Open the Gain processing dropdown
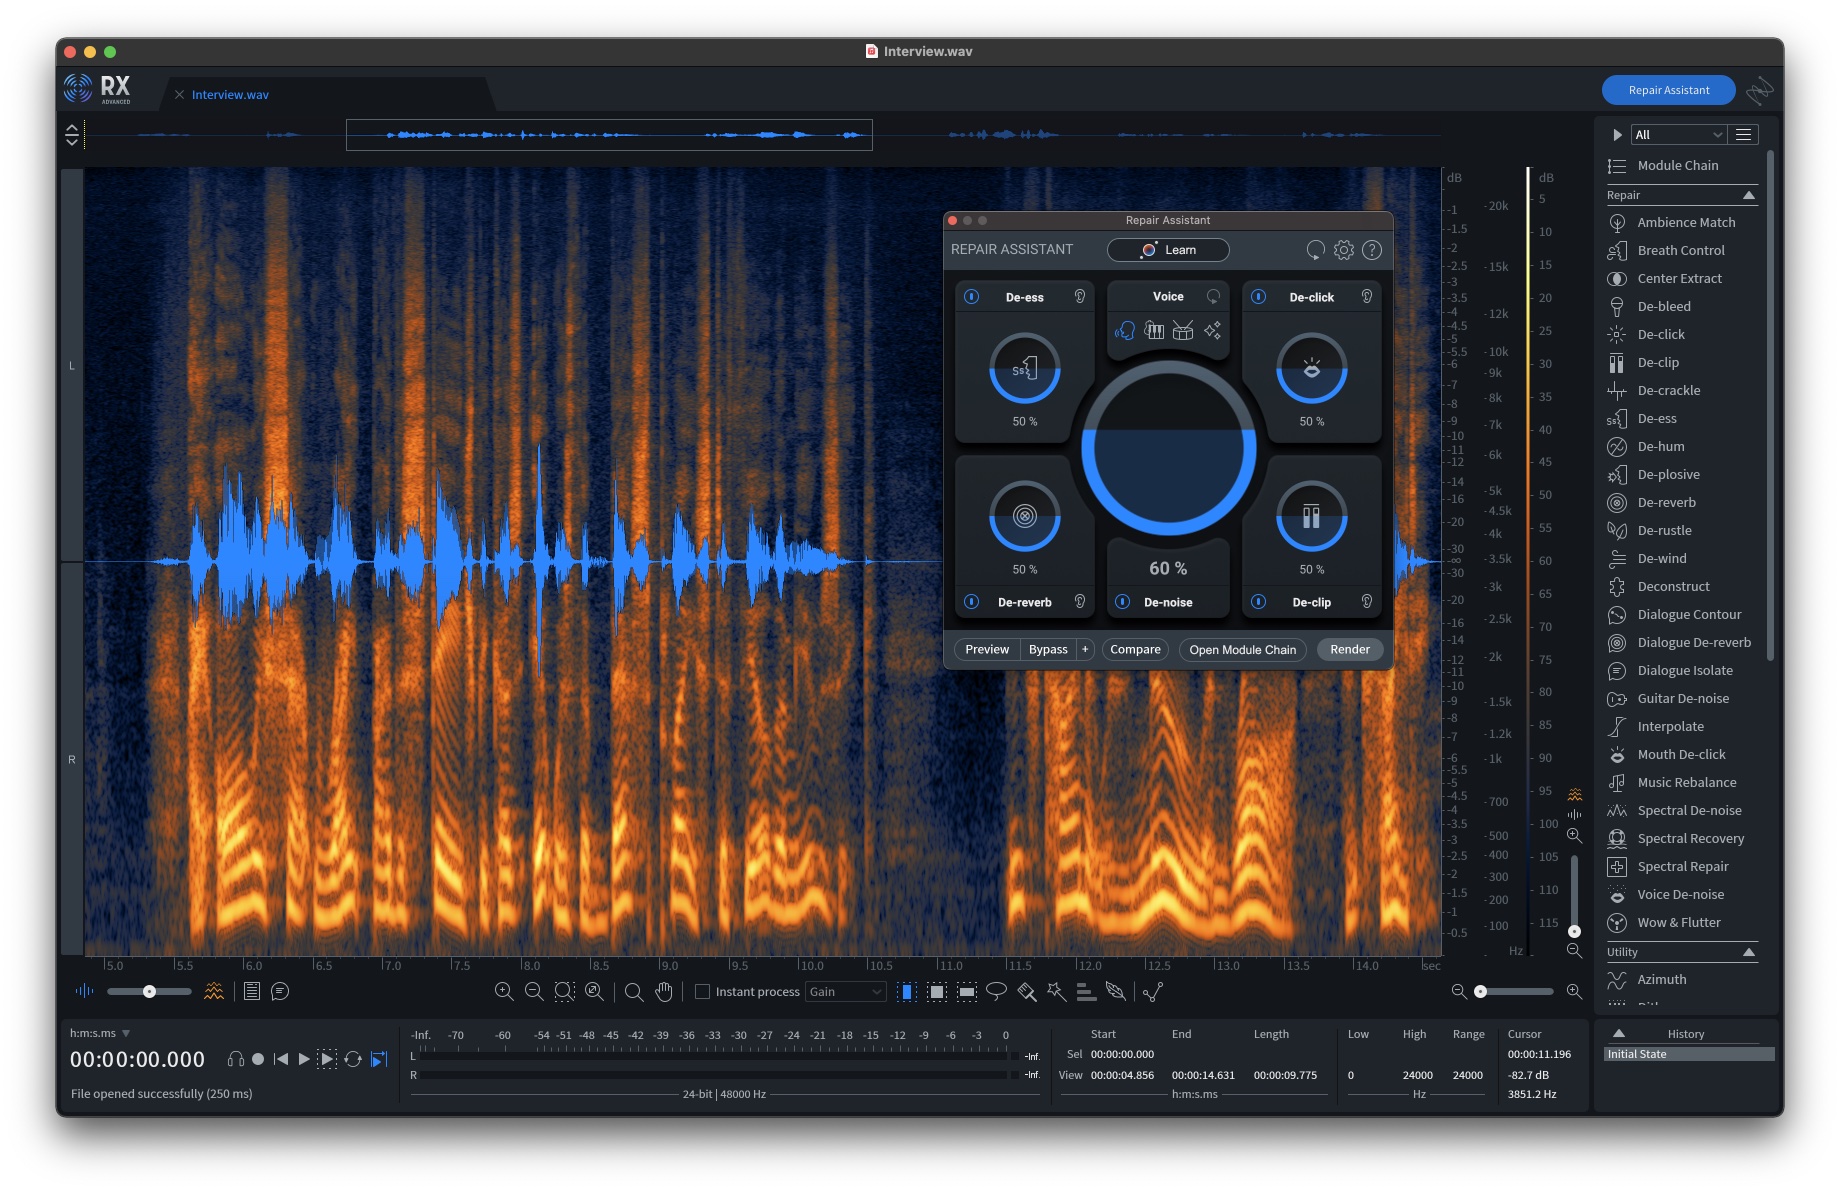Screen dimensions: 1840x1191 (x=845, y=991)
